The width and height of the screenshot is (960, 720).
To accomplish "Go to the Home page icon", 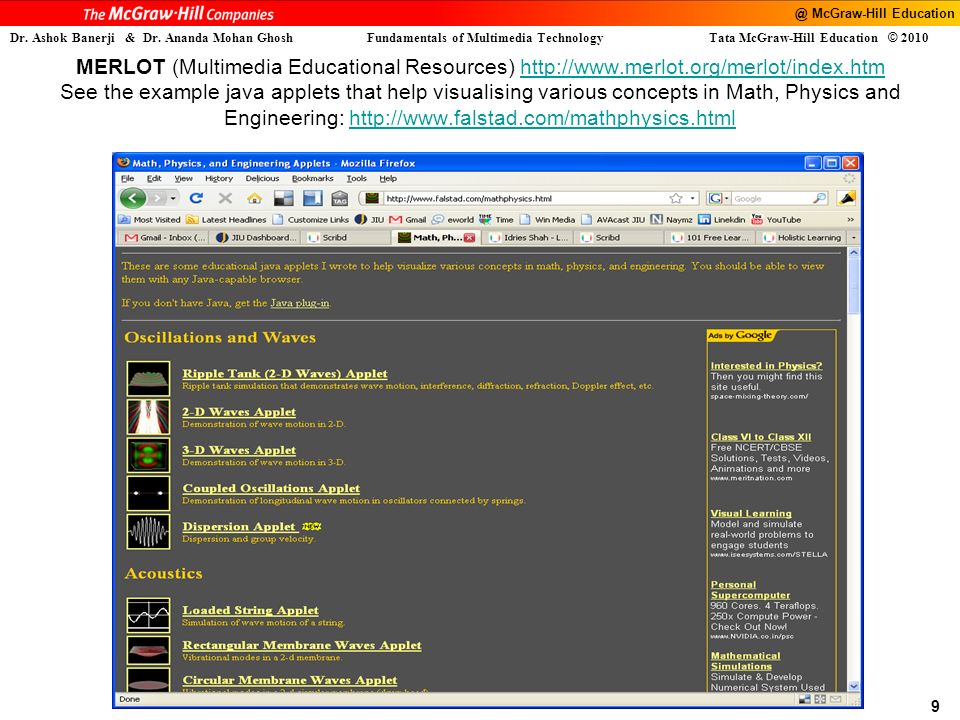I will [x=254, y=198].
